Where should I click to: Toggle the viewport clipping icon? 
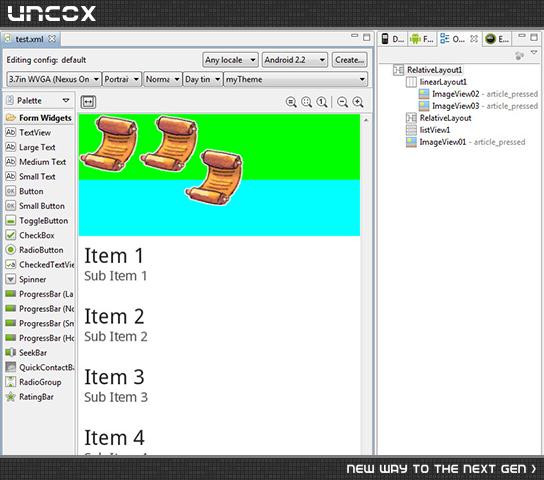[88, 102]
